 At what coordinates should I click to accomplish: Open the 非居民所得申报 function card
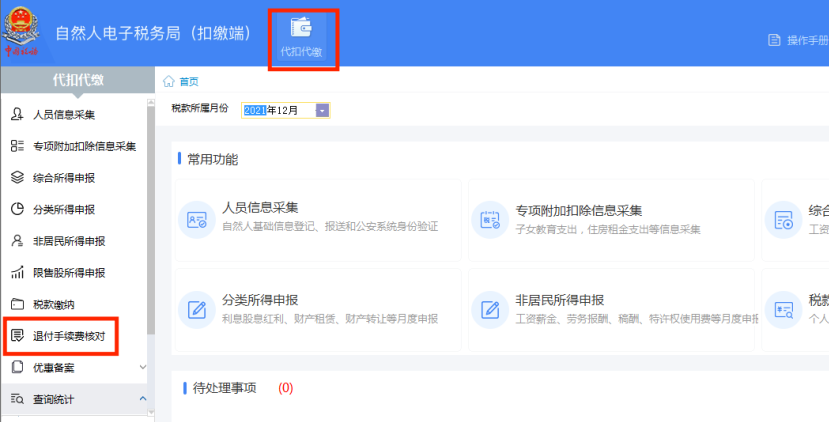[611, 310]
